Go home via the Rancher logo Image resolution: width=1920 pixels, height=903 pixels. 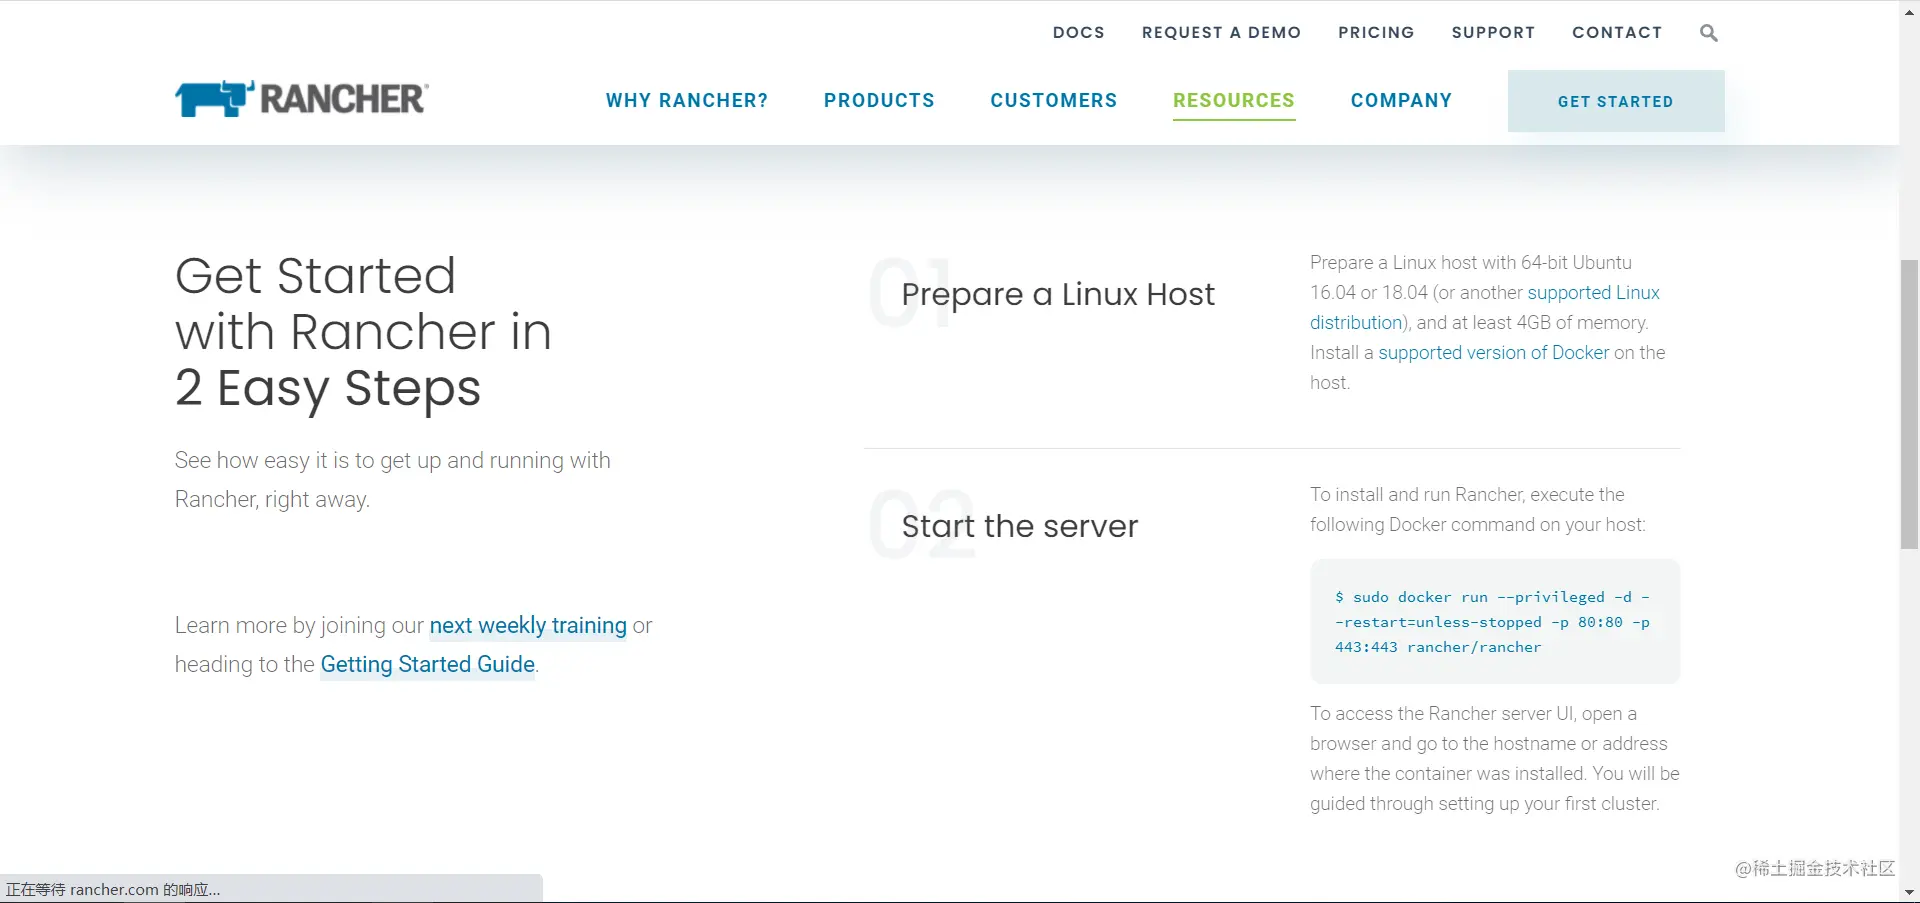(x=302, y=99)
